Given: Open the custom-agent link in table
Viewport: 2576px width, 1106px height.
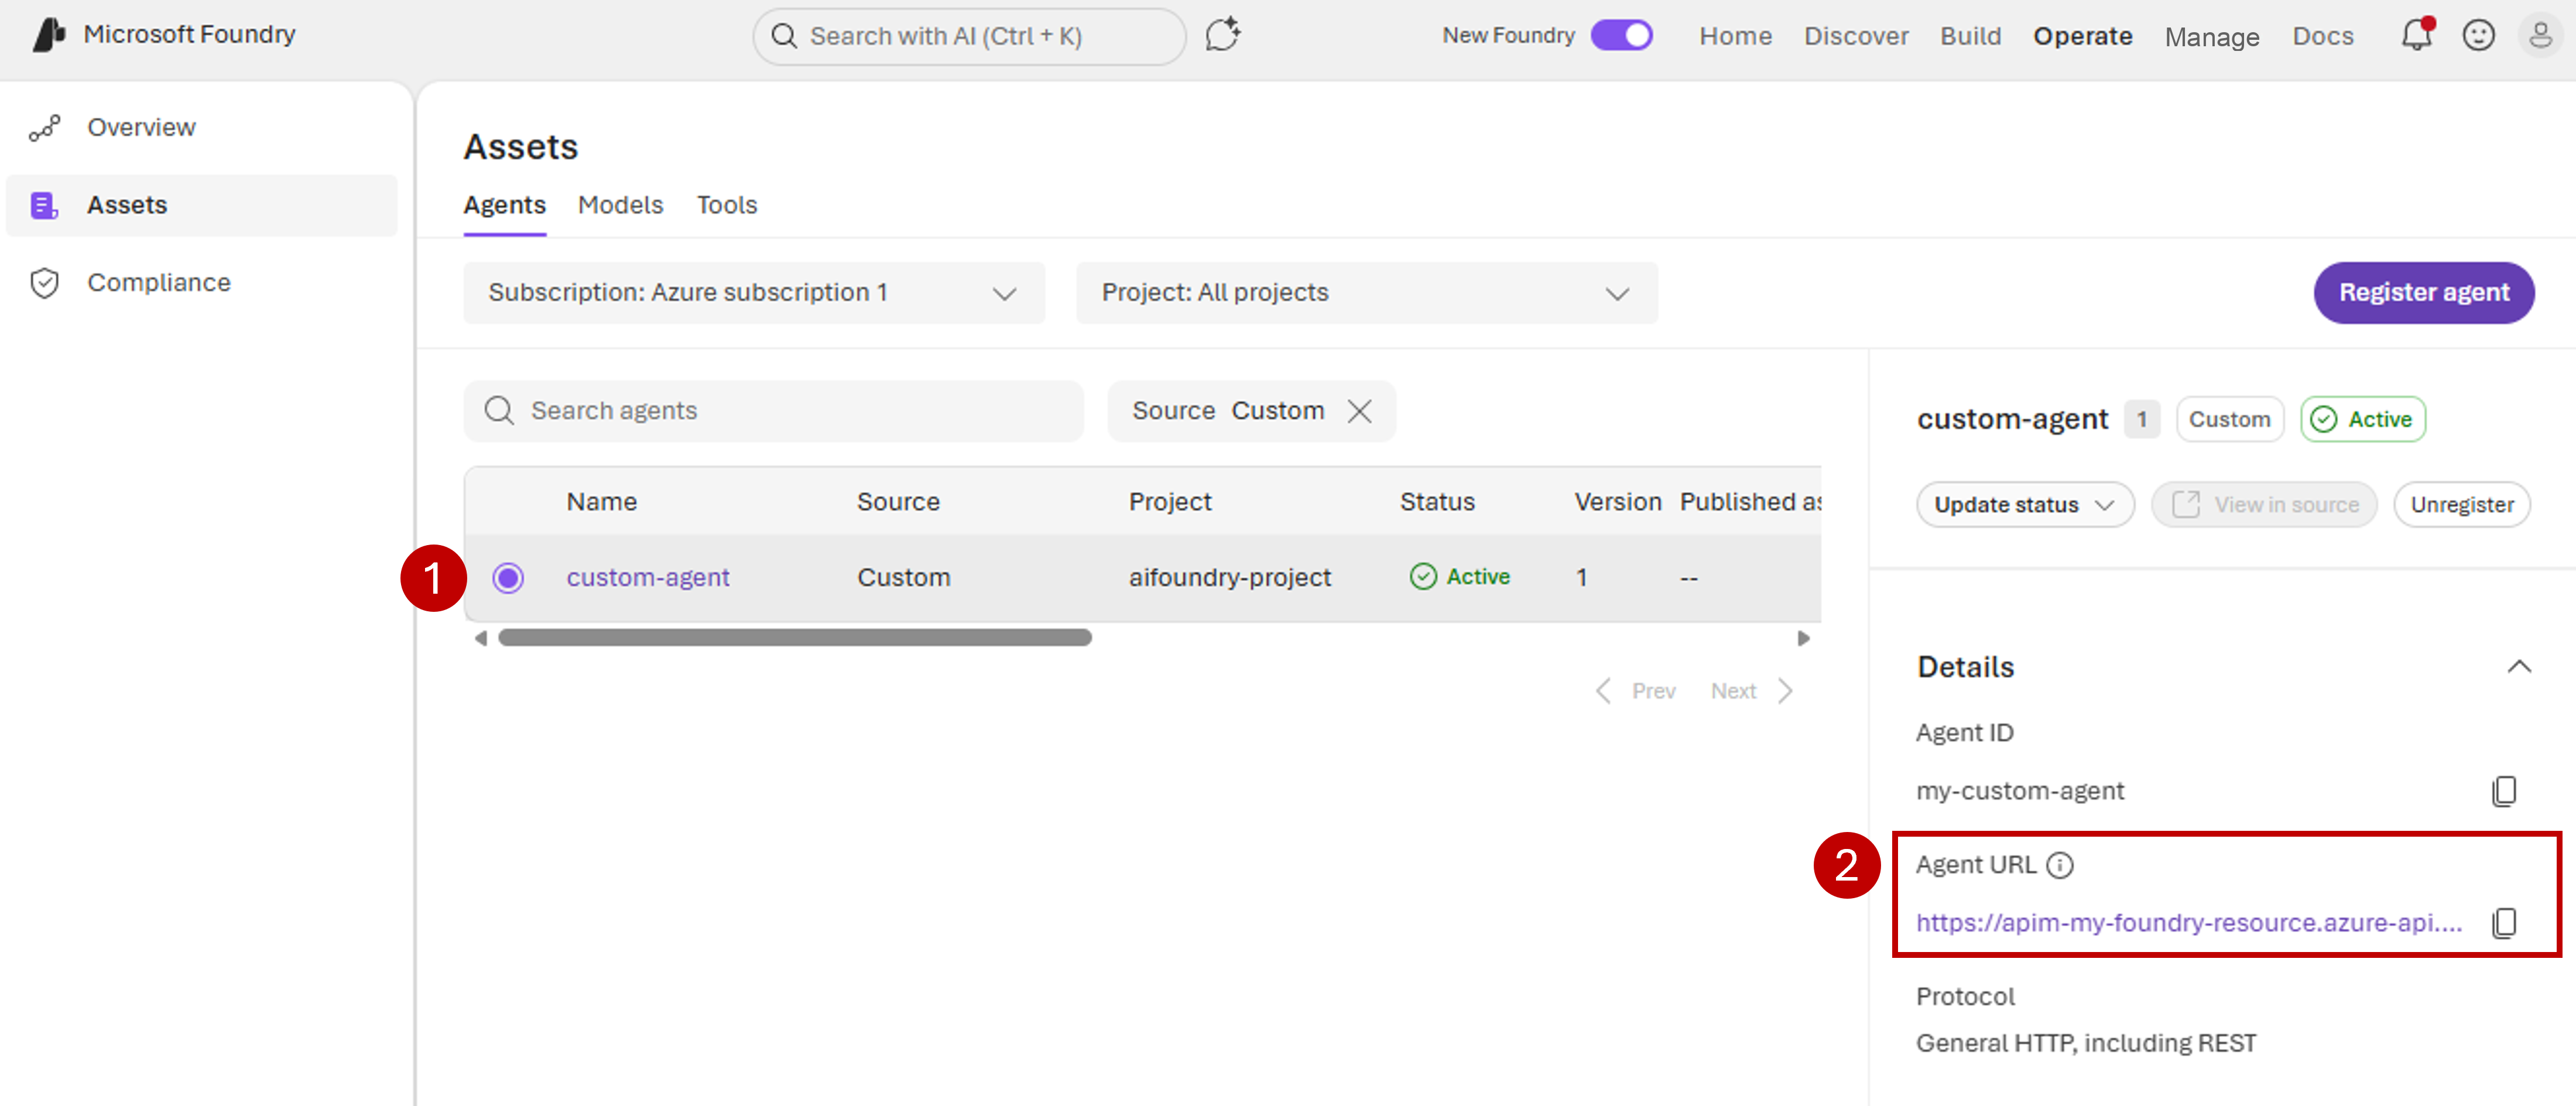Looking at the screenshot, I should [x=647, y=578].
